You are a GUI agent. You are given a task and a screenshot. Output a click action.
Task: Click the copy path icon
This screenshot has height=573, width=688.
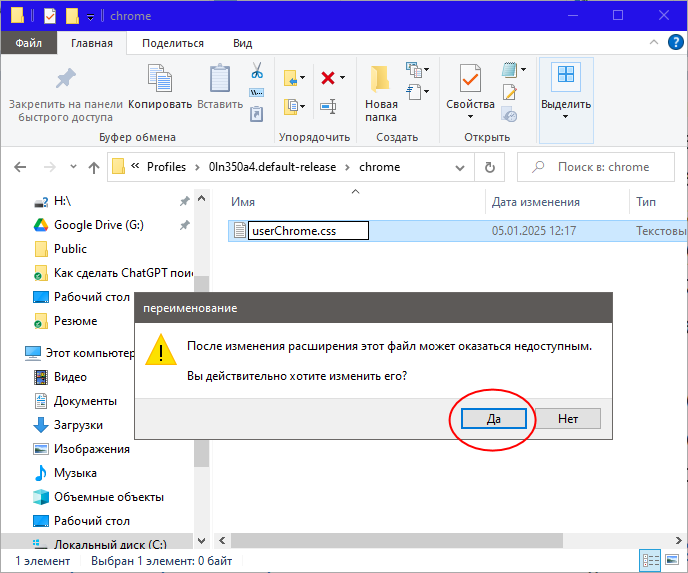257,92
